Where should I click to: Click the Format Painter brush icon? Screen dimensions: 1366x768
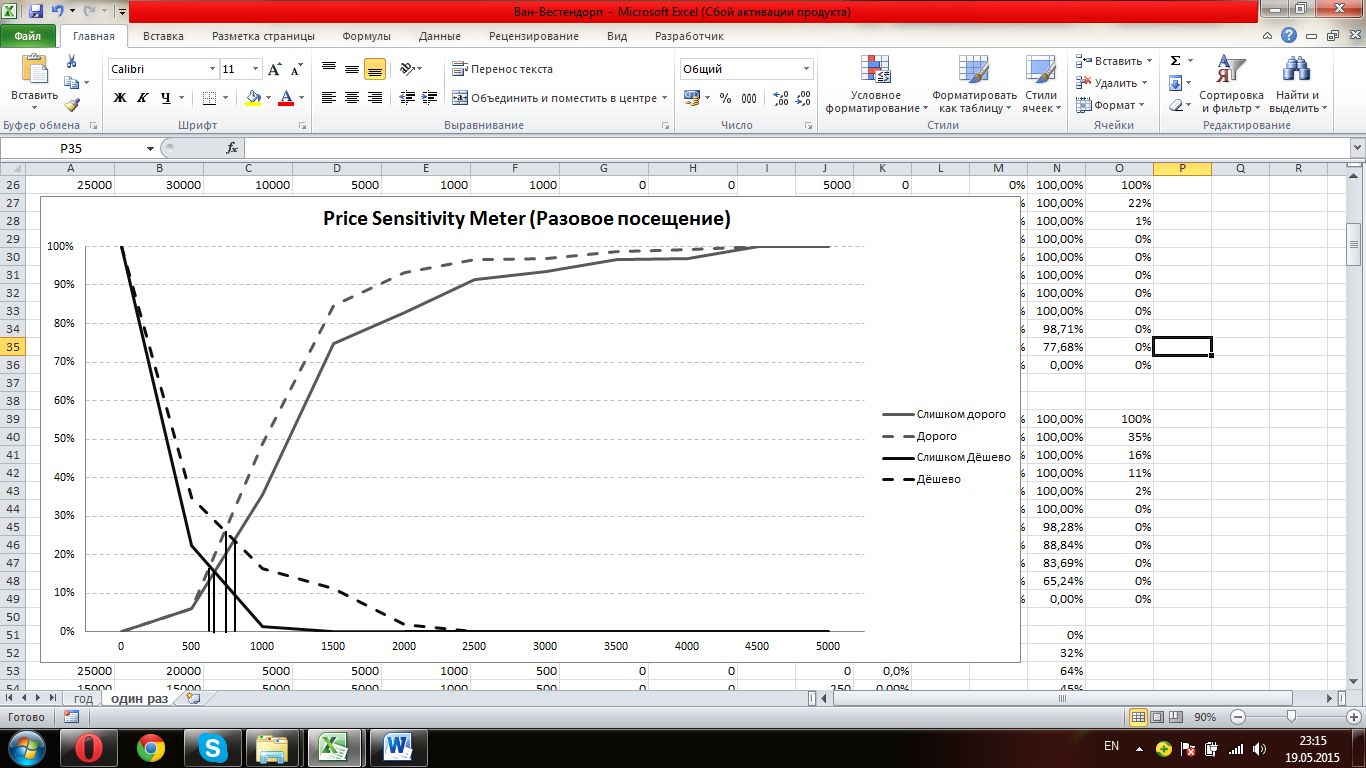[71, 104]
